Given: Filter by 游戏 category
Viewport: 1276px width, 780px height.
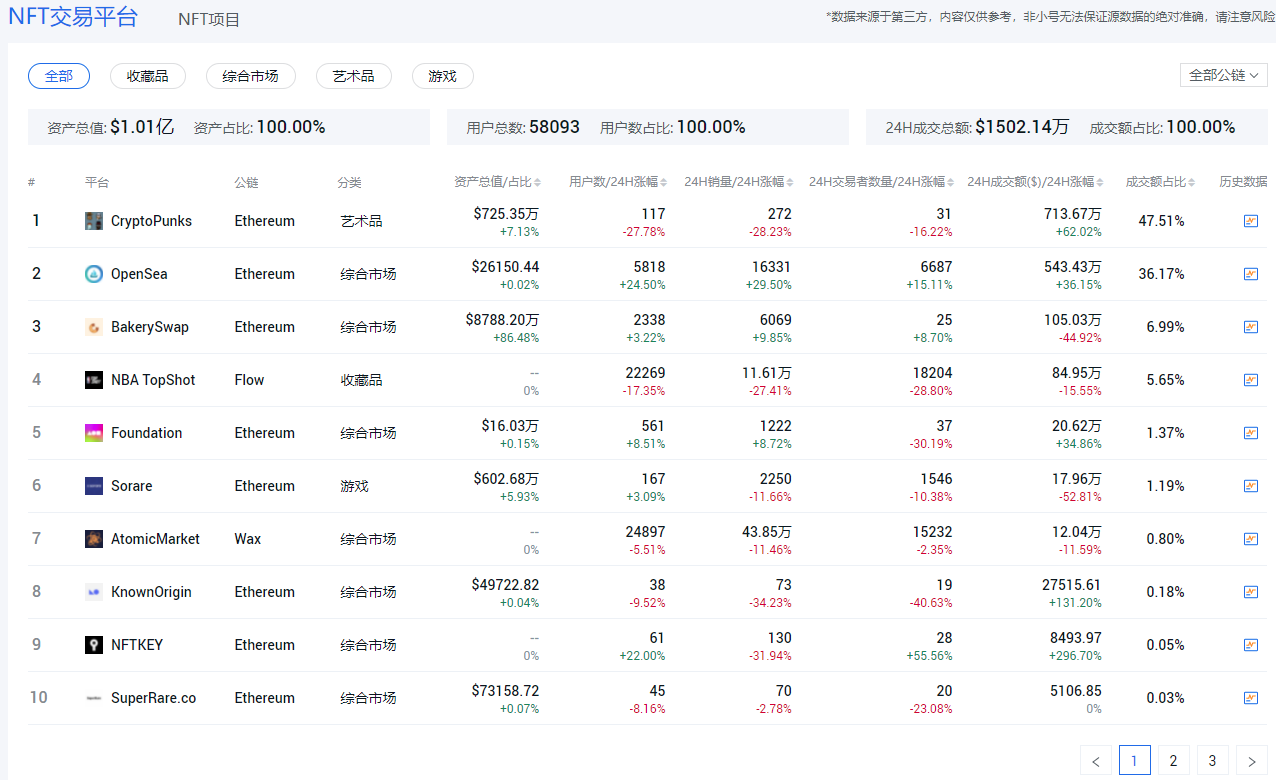Looking at the screenshot, I should (x=442, y=76).
